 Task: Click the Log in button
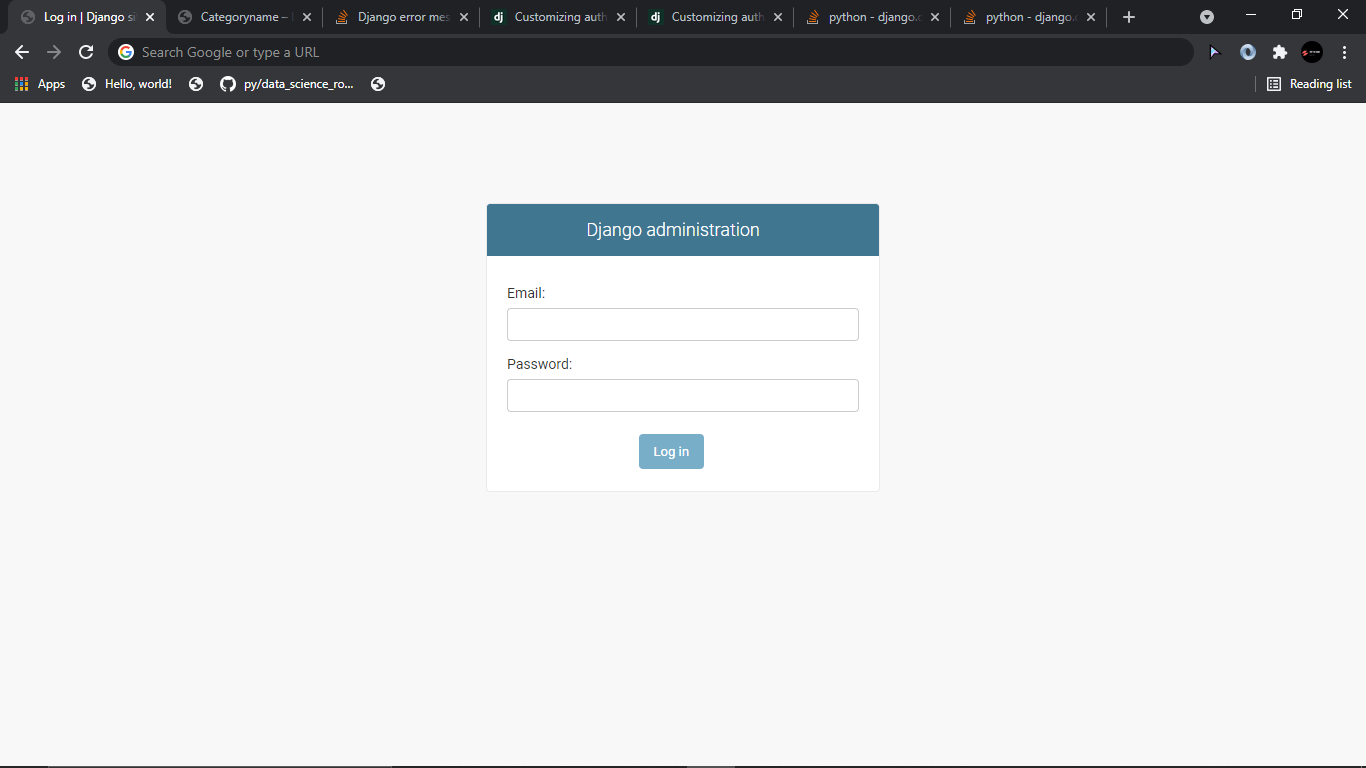click(x=671, y=451)
